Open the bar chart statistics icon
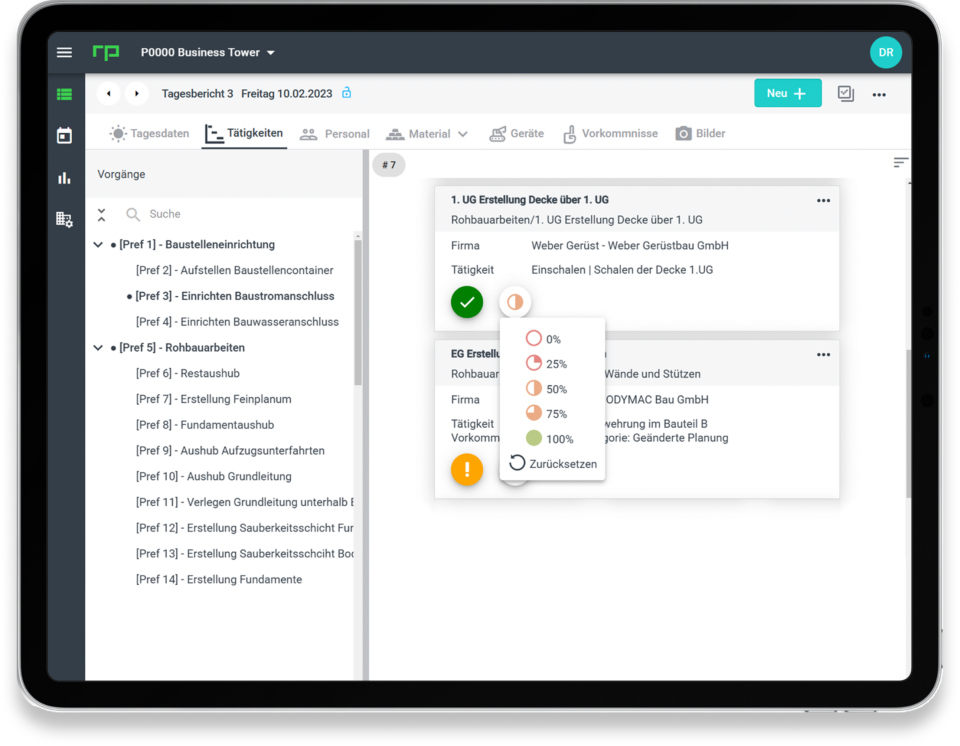Image resolution: width=960 pixels, height=746 pixels. 65,178
